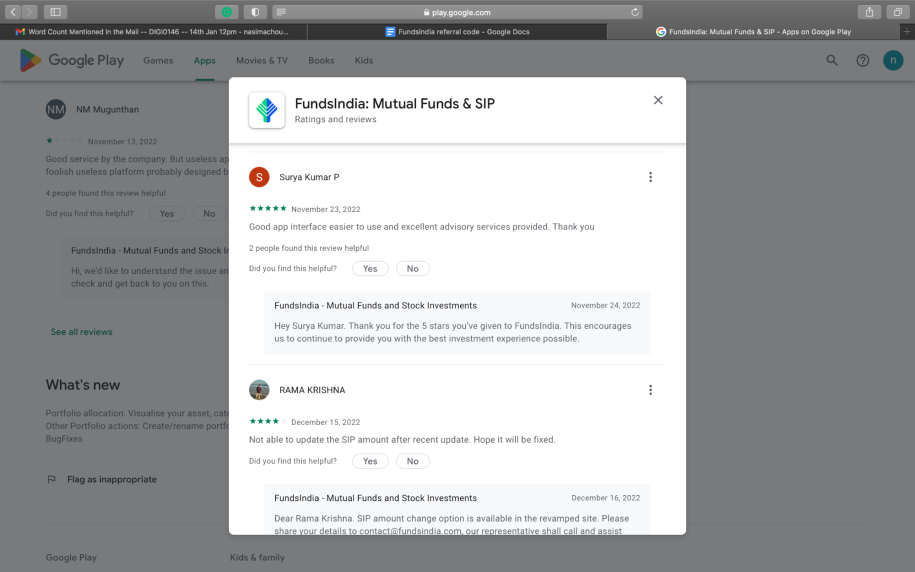Mark RAMA KRISHNA review not helpful with No
This screenshot has width=915, height=572.
413,461
